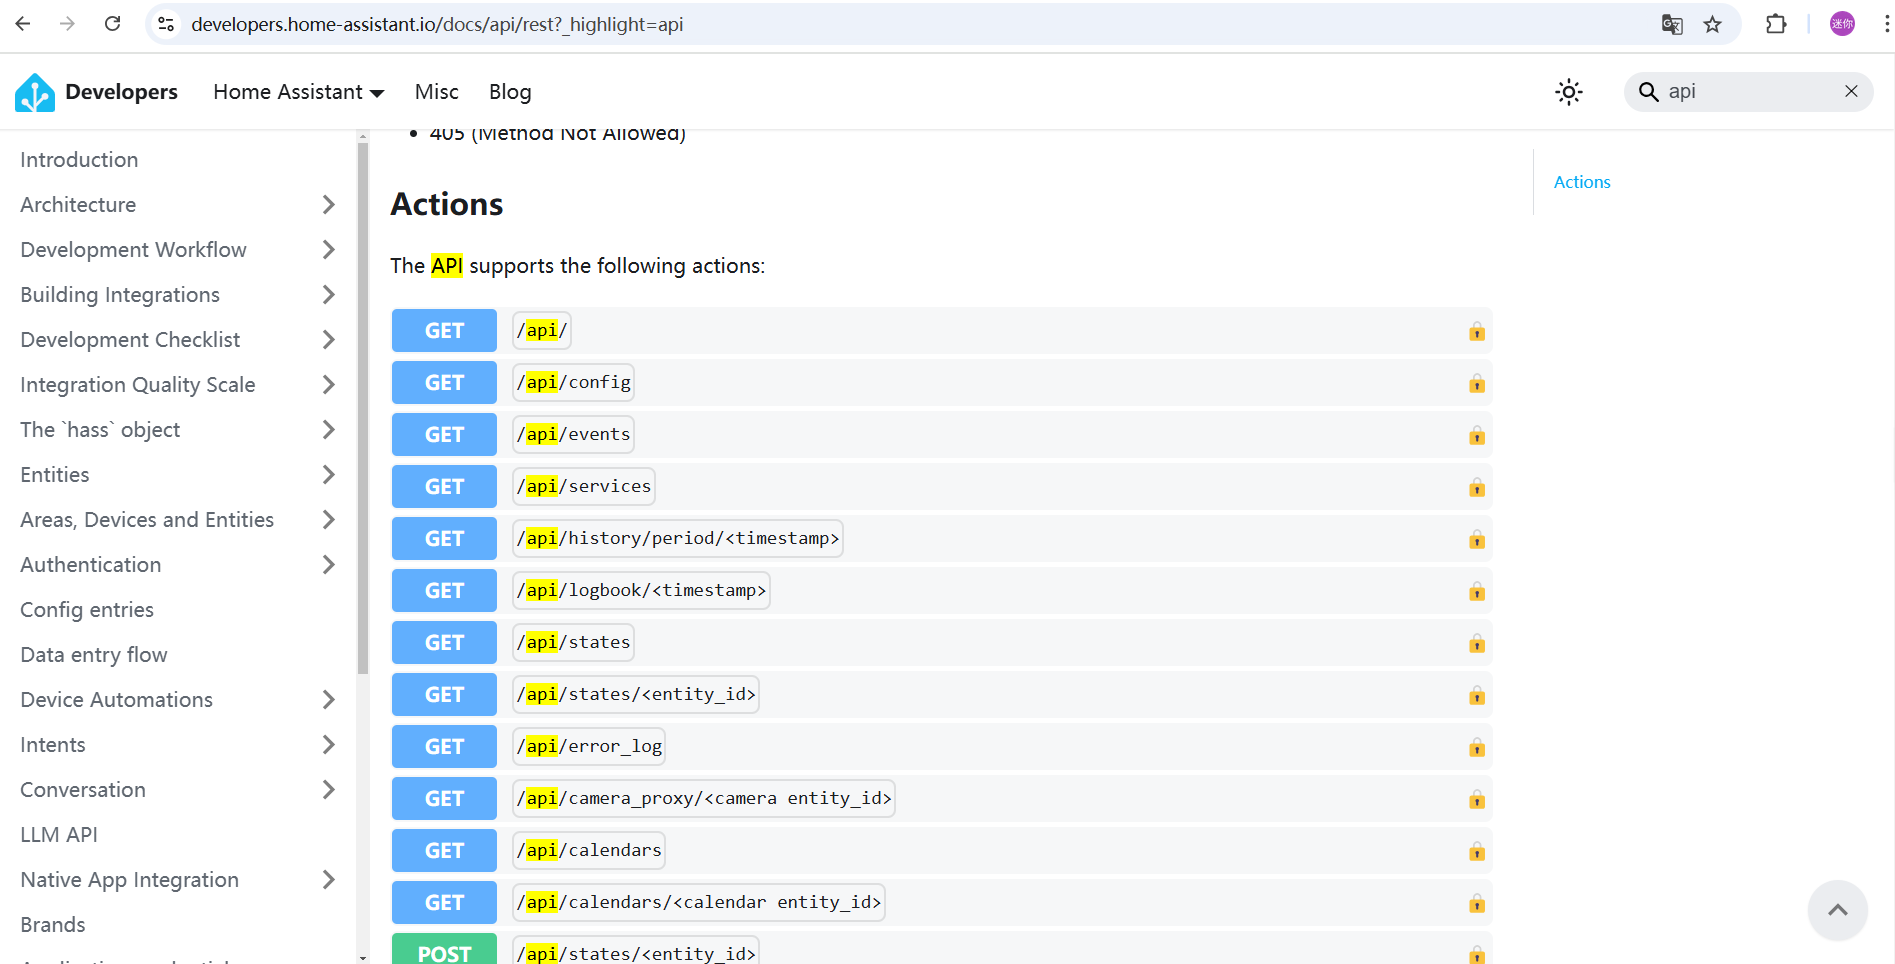This screenshot has width=1895, height=964.
Task: Click the Home Assistant Developers logo
Action: 35,92
